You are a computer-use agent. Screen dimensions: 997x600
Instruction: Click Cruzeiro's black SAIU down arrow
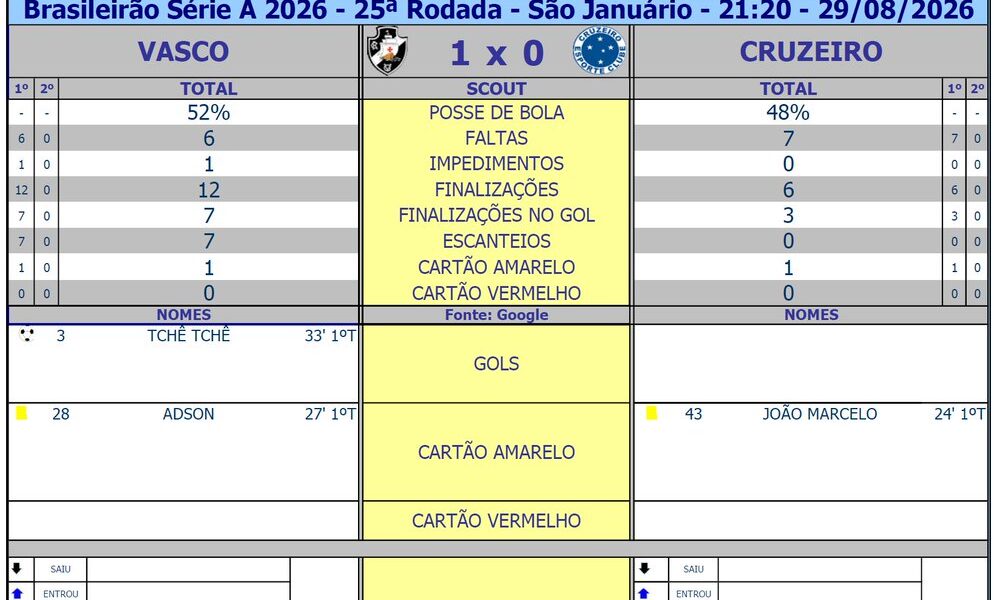(x=644, y=569)
